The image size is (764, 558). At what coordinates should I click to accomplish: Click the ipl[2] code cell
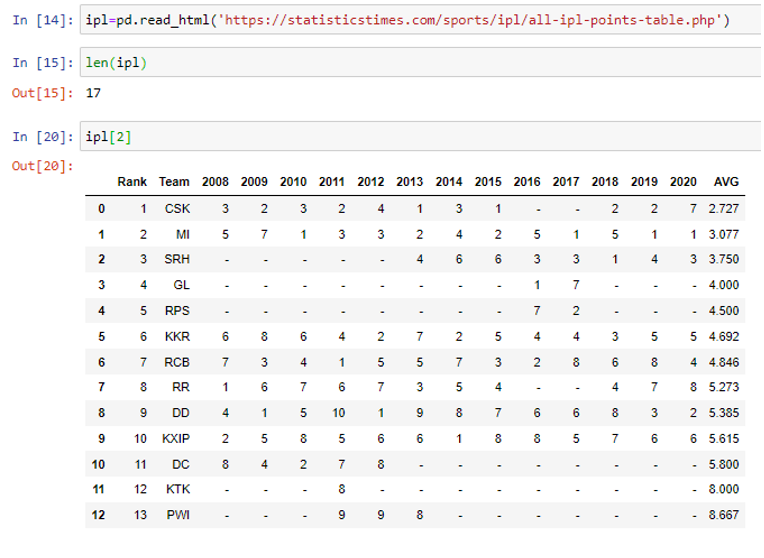pyautogui.click(x=421, y=136)
